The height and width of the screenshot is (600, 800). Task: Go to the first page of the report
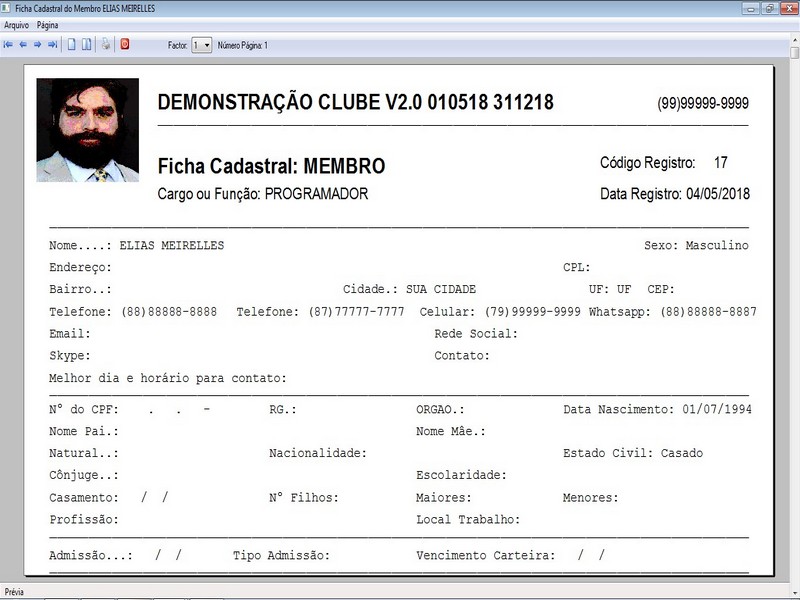point(8,45)
